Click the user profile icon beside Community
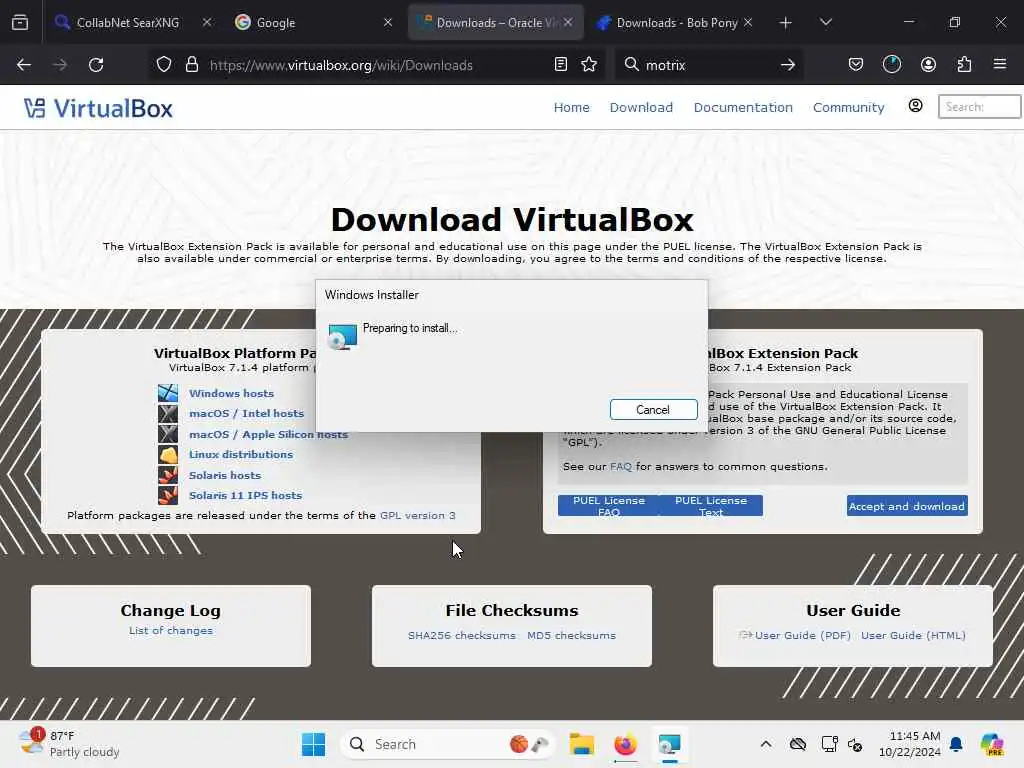This screenshot has height=768, width=1024. pos(916,106)
